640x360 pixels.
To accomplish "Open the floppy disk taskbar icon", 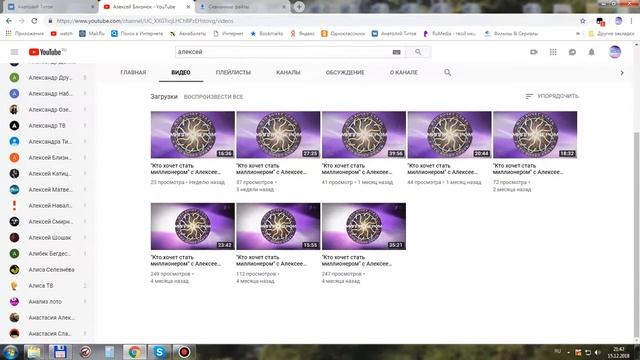I will [x=60, y=352].
